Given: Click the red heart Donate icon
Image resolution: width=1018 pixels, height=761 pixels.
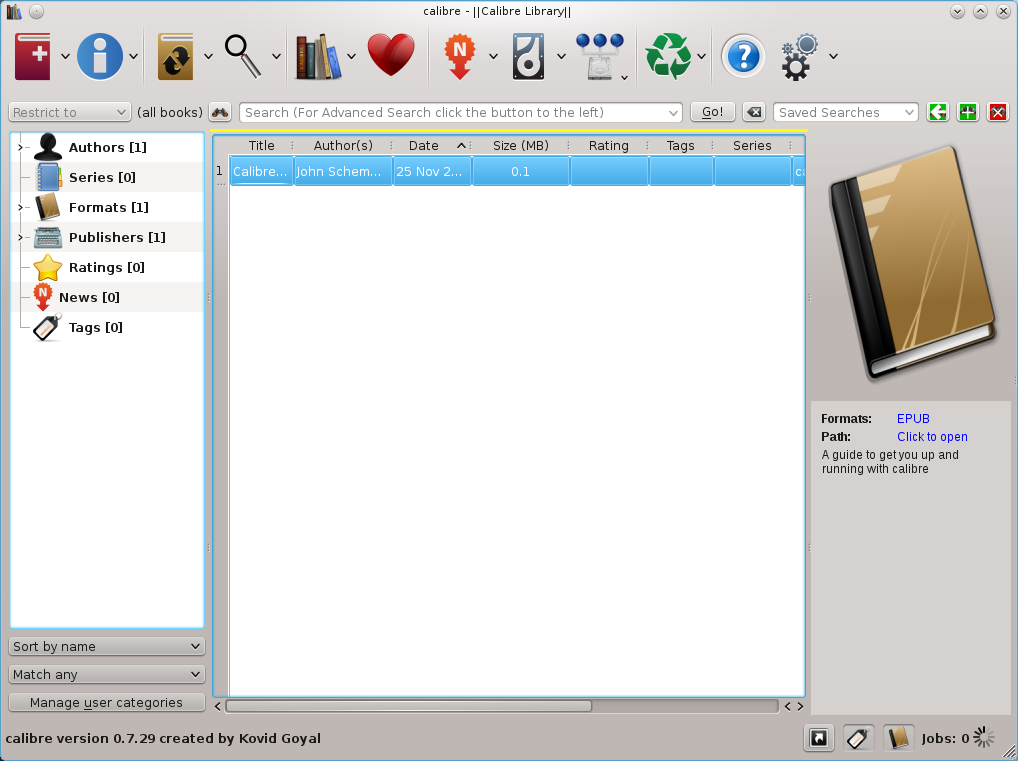Looking at the screenshot, I should (391, 56).
